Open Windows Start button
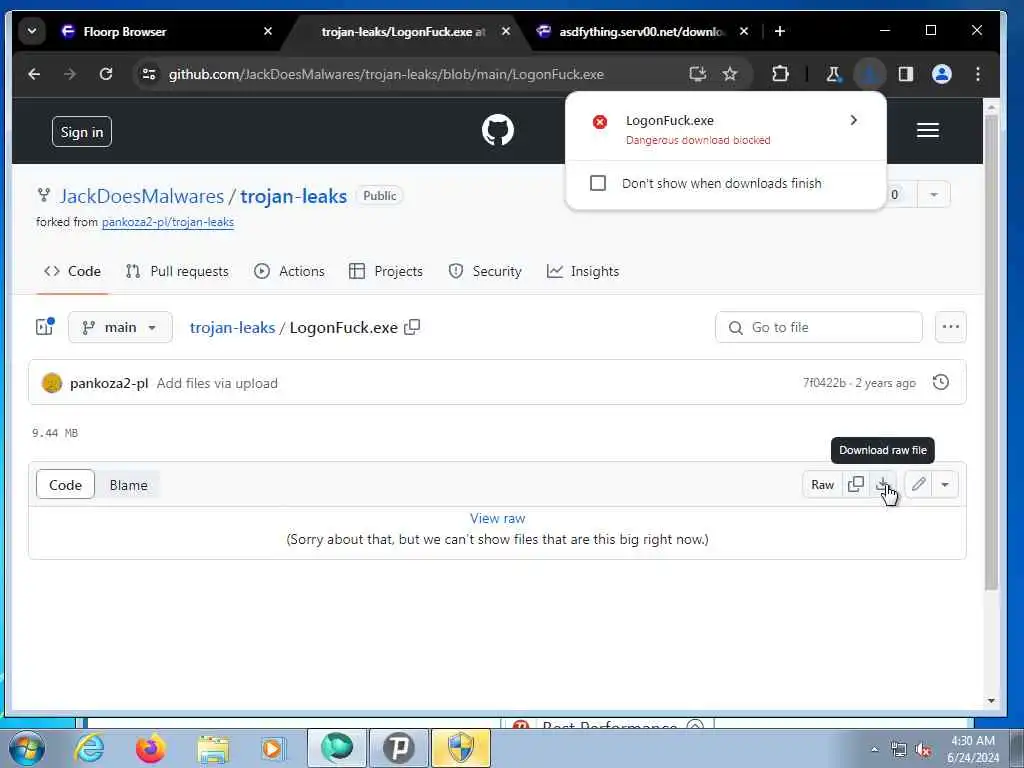 (x=26, y=748)
